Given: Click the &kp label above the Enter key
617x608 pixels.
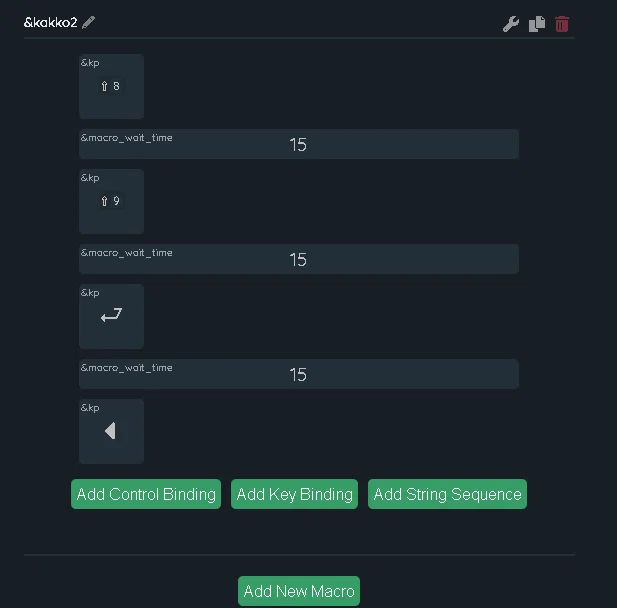Looking at the screenshot, I should point(90,293).
